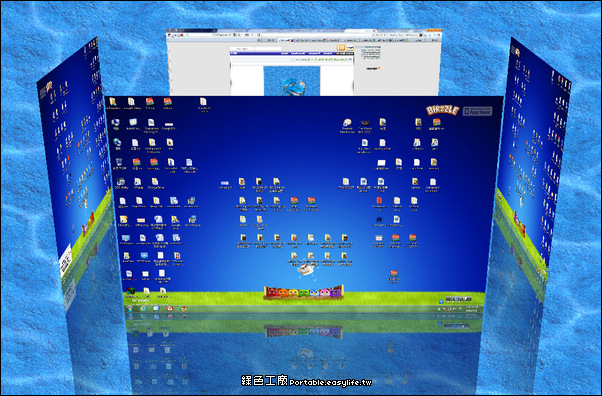
Task: Click the Windows Start orb on the taskbar
Action: click(130, 308)
